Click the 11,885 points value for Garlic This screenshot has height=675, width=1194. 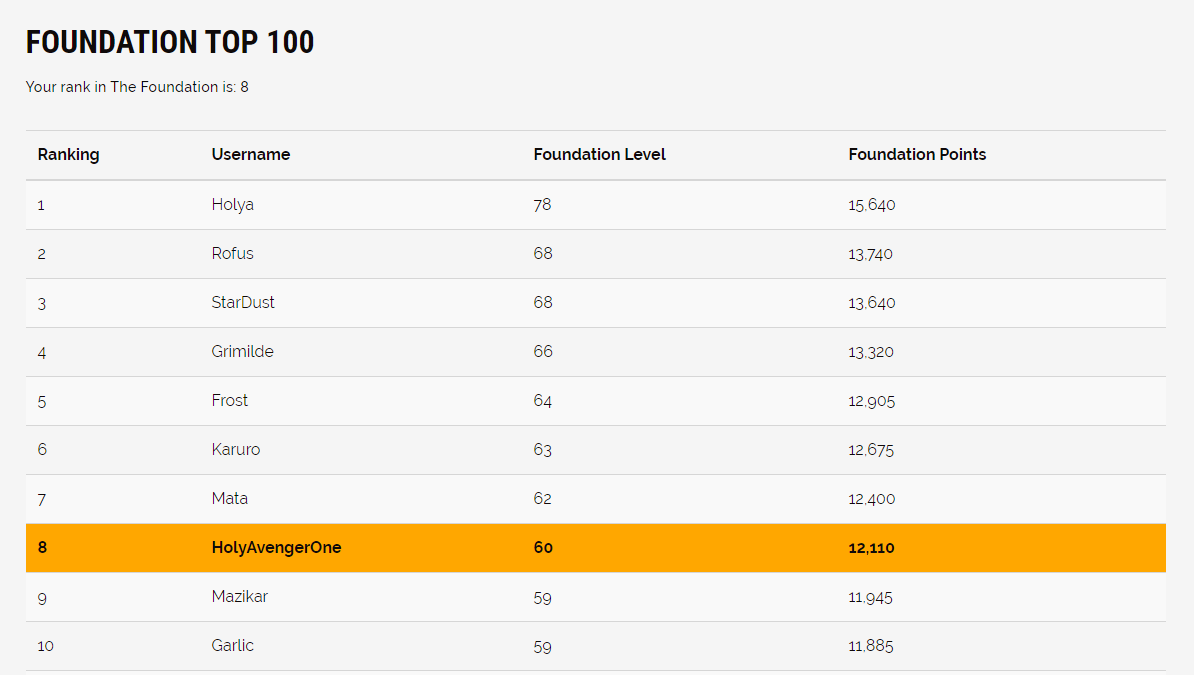[x=871, y=646]
